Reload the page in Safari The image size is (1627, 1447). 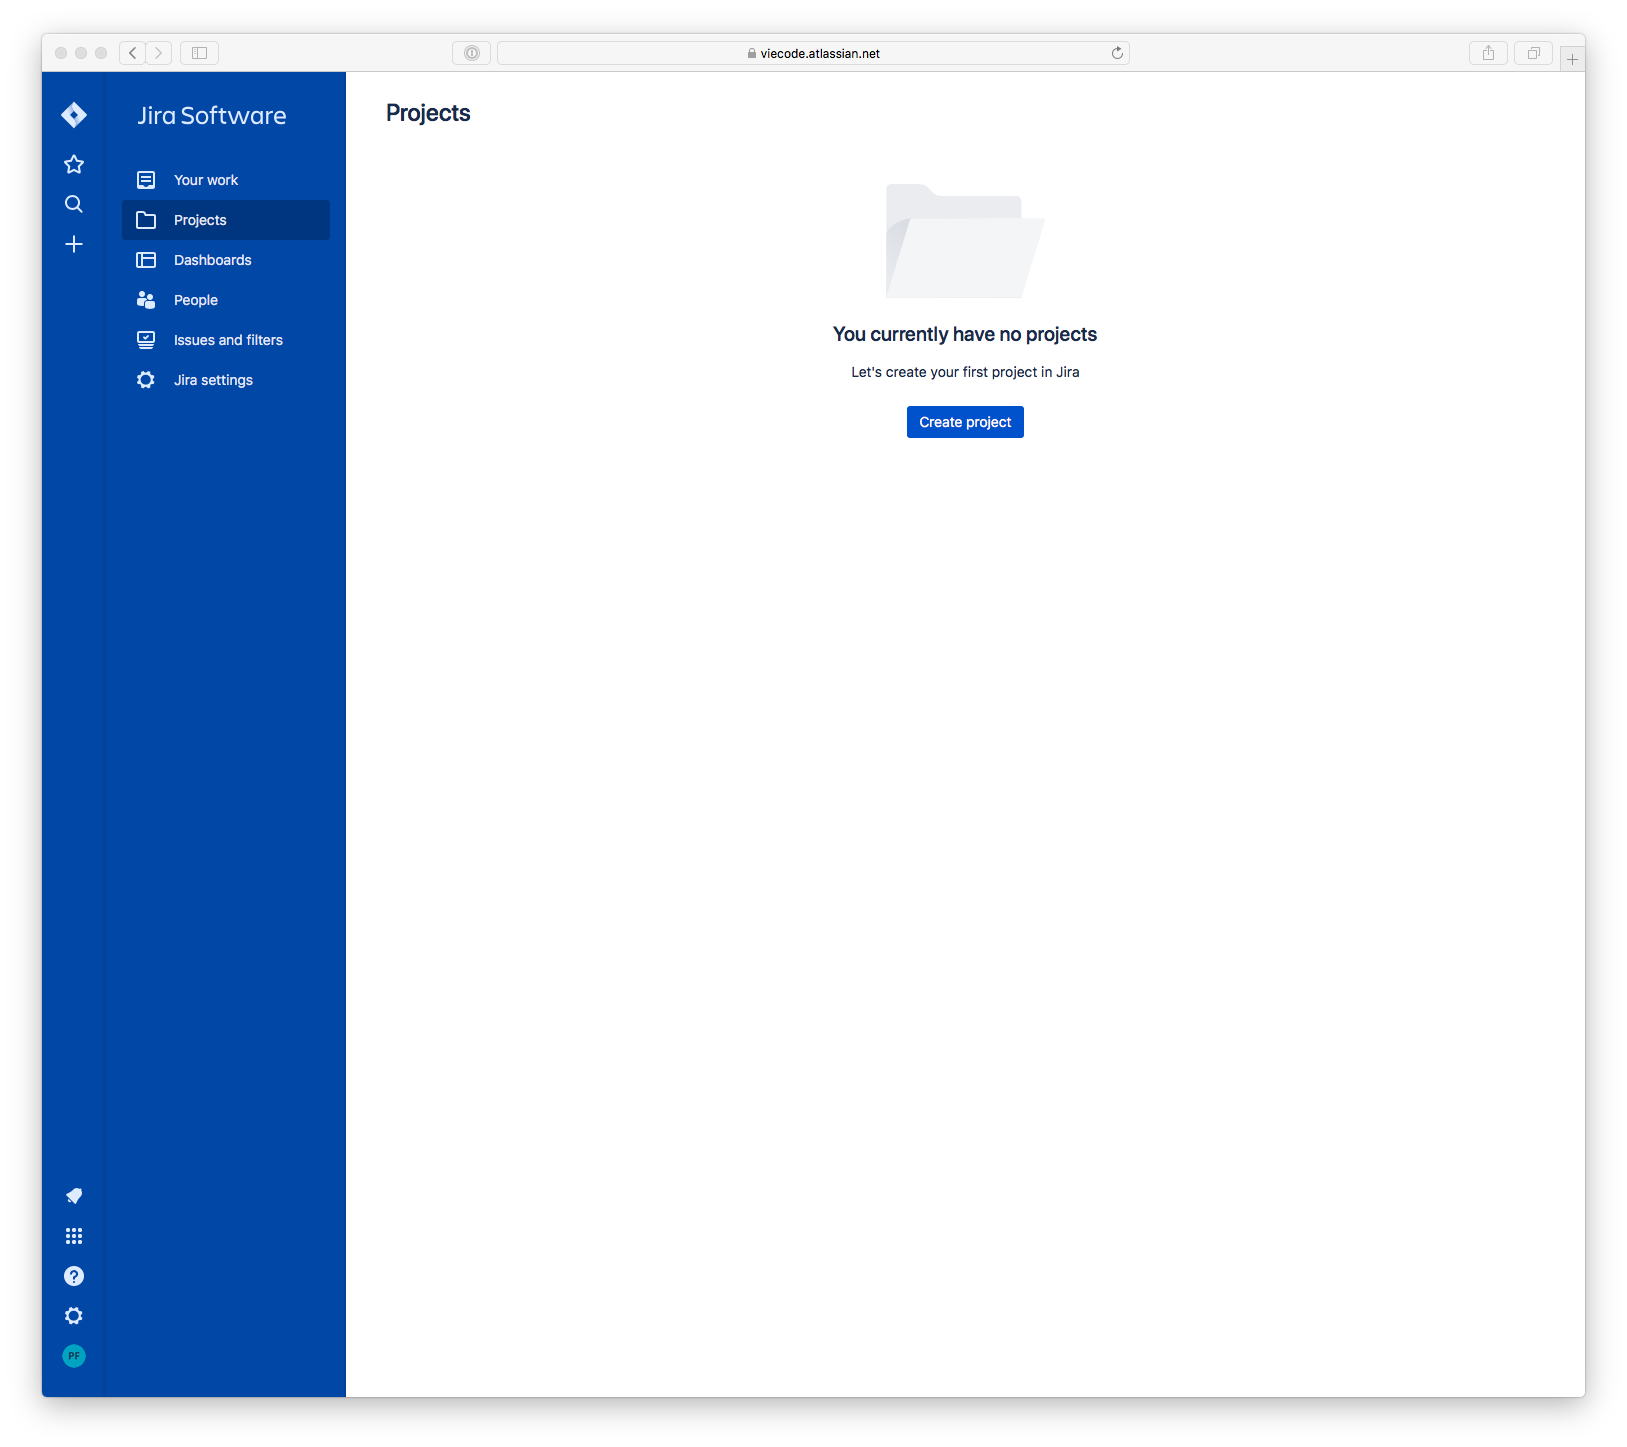[x=1117, y=53]
